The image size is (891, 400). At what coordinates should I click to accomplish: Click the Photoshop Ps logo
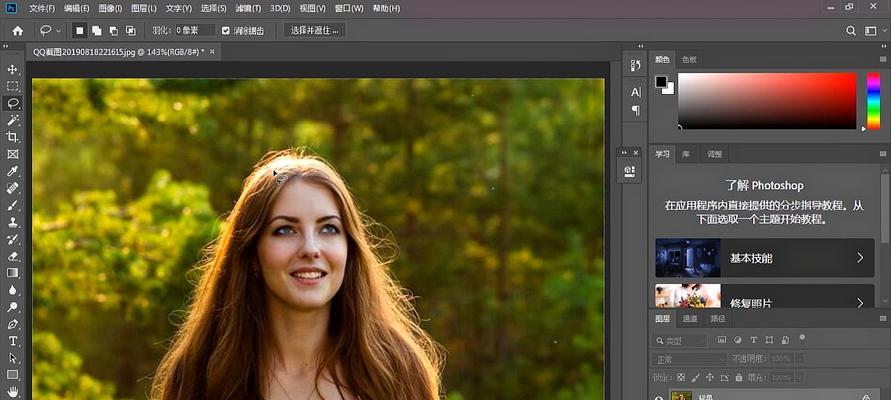[x=11, y=9]
